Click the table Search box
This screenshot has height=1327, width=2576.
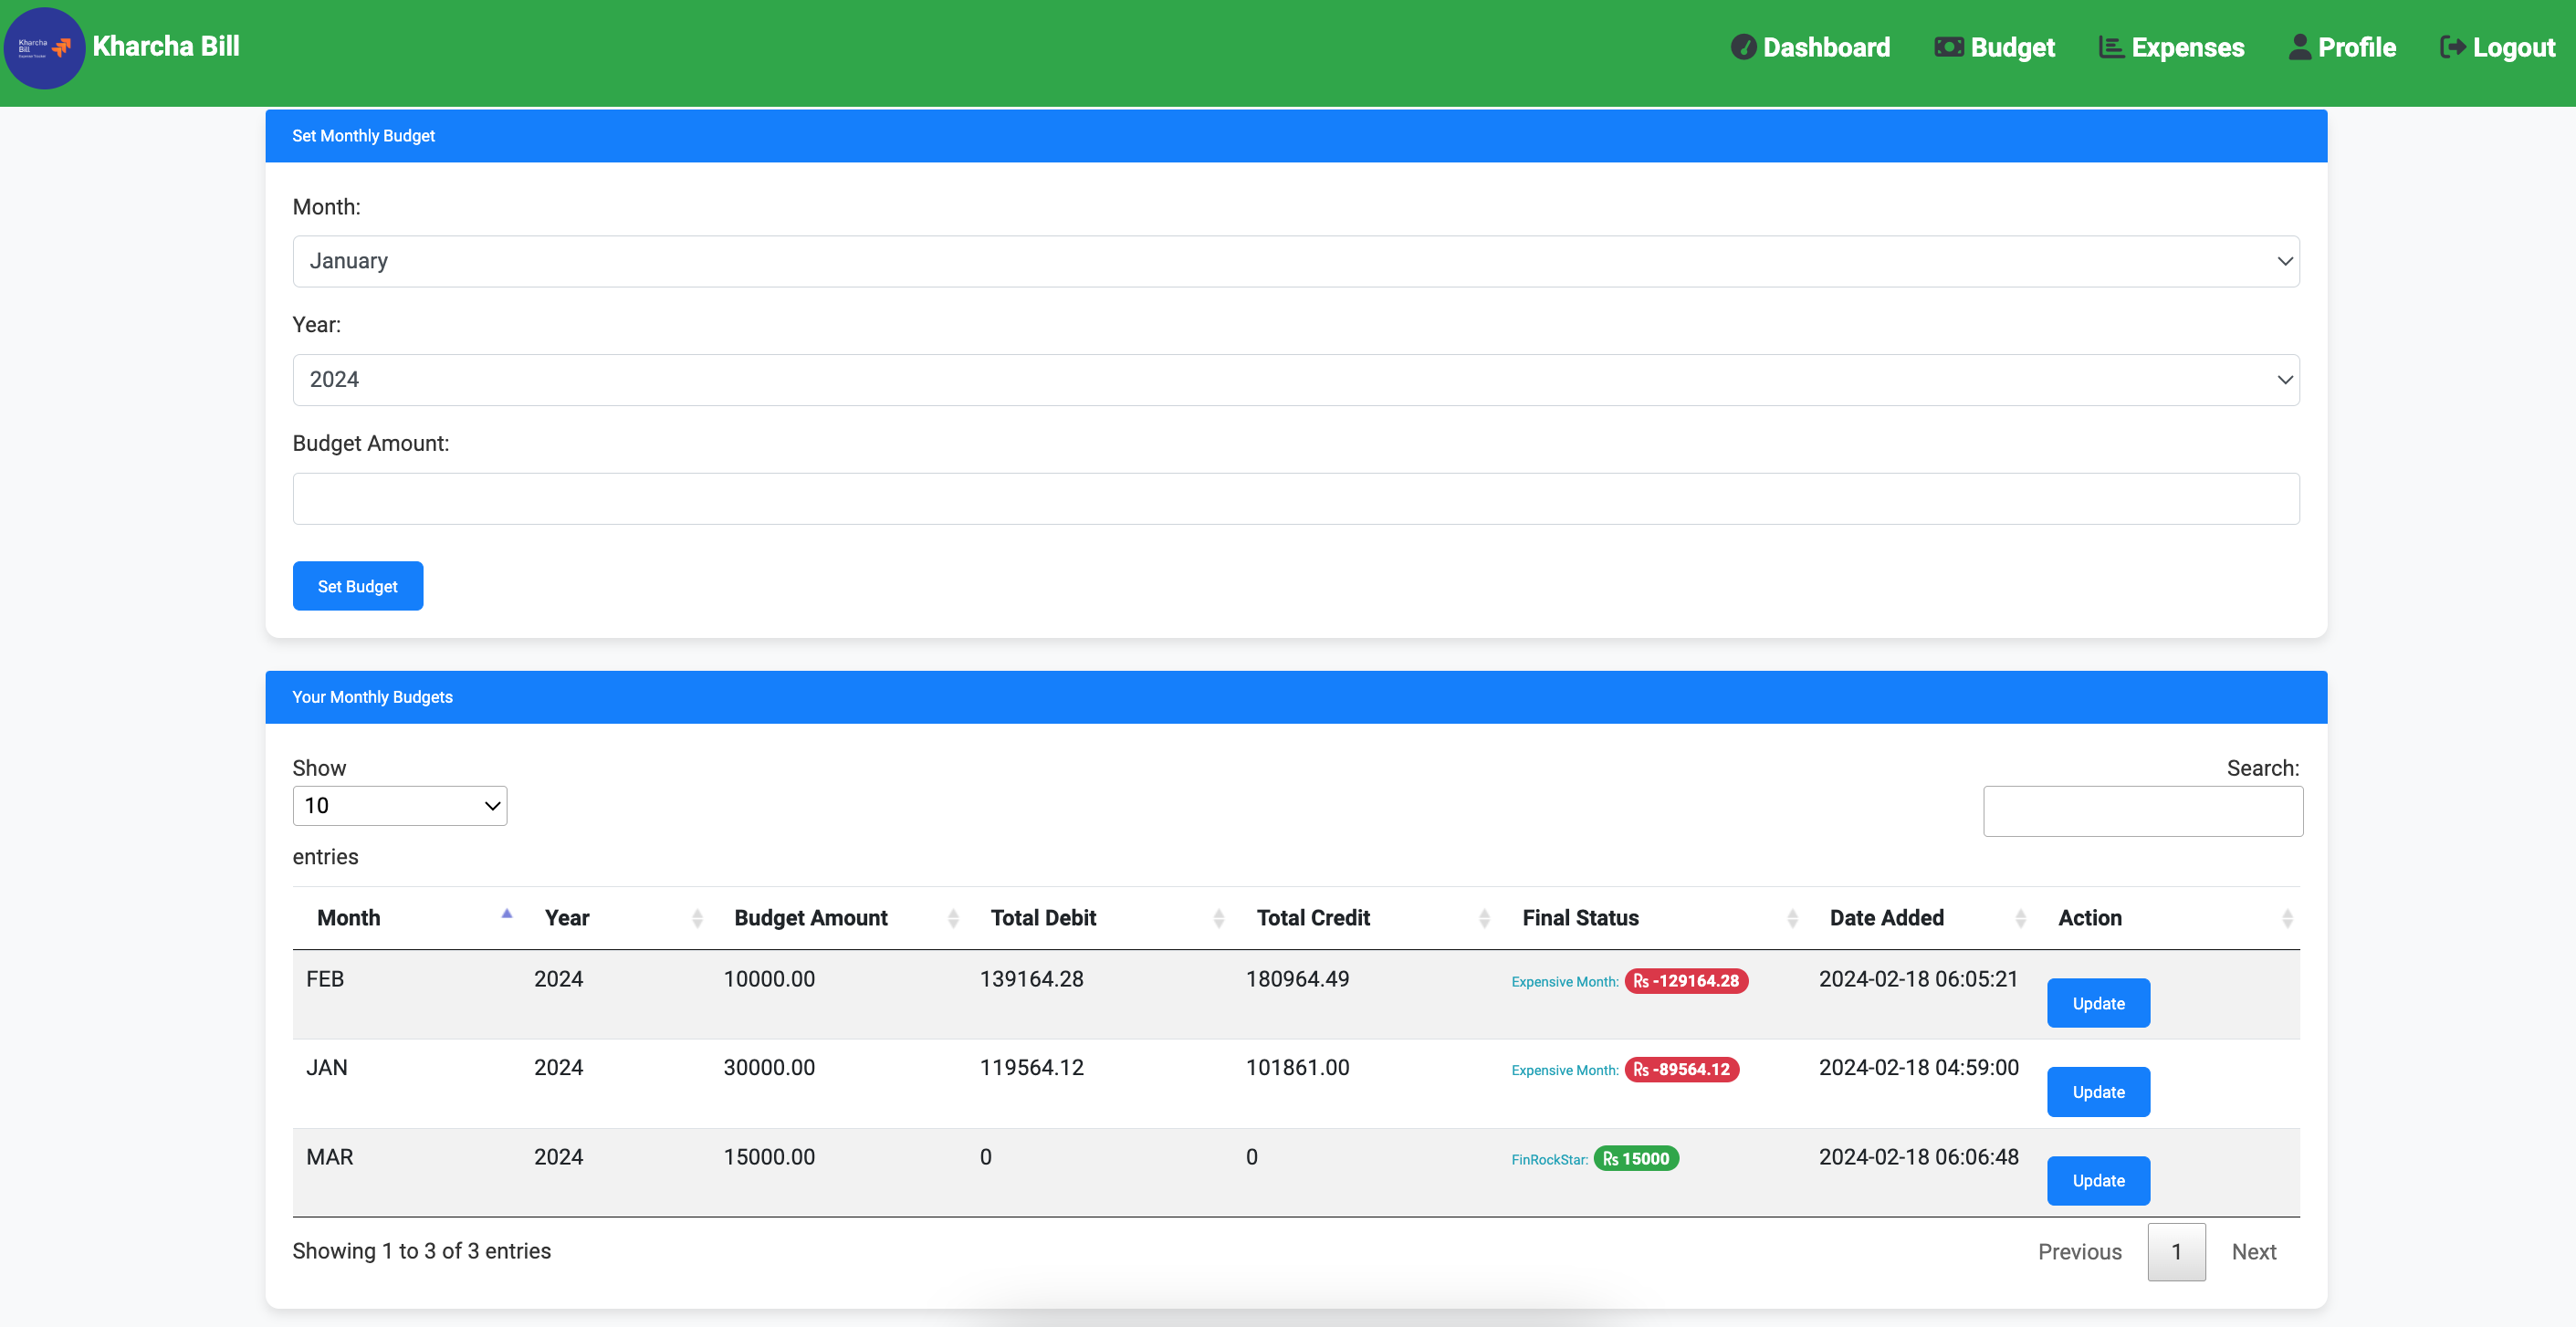[2142, 811]
